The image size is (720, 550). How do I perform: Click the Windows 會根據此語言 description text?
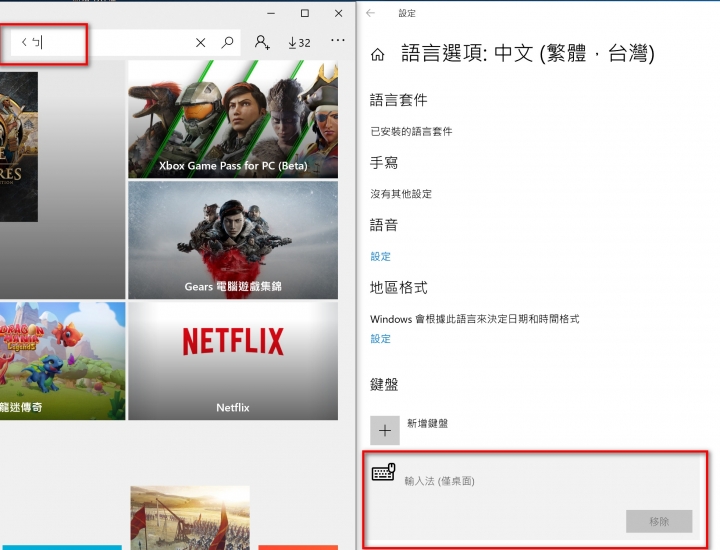(475, 319)
